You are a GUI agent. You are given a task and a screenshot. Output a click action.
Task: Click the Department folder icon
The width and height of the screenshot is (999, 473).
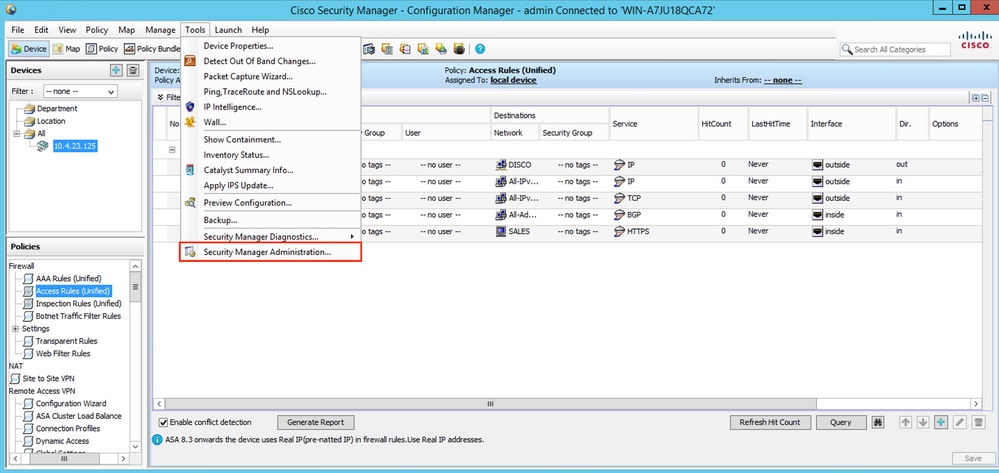(29, 108)
